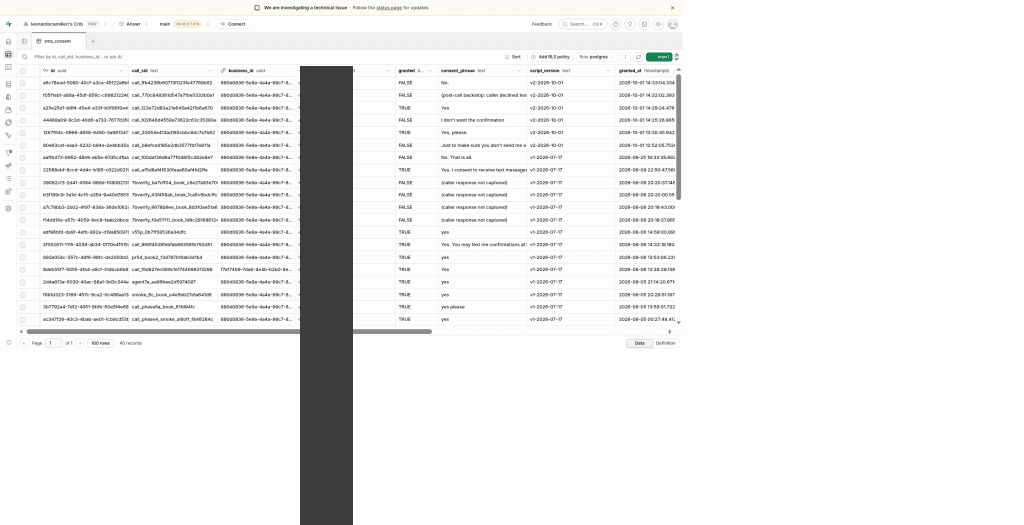This screenshot has width=1024, height=525.
Task: Click the Connect button
Action: [x=232, y=24]
